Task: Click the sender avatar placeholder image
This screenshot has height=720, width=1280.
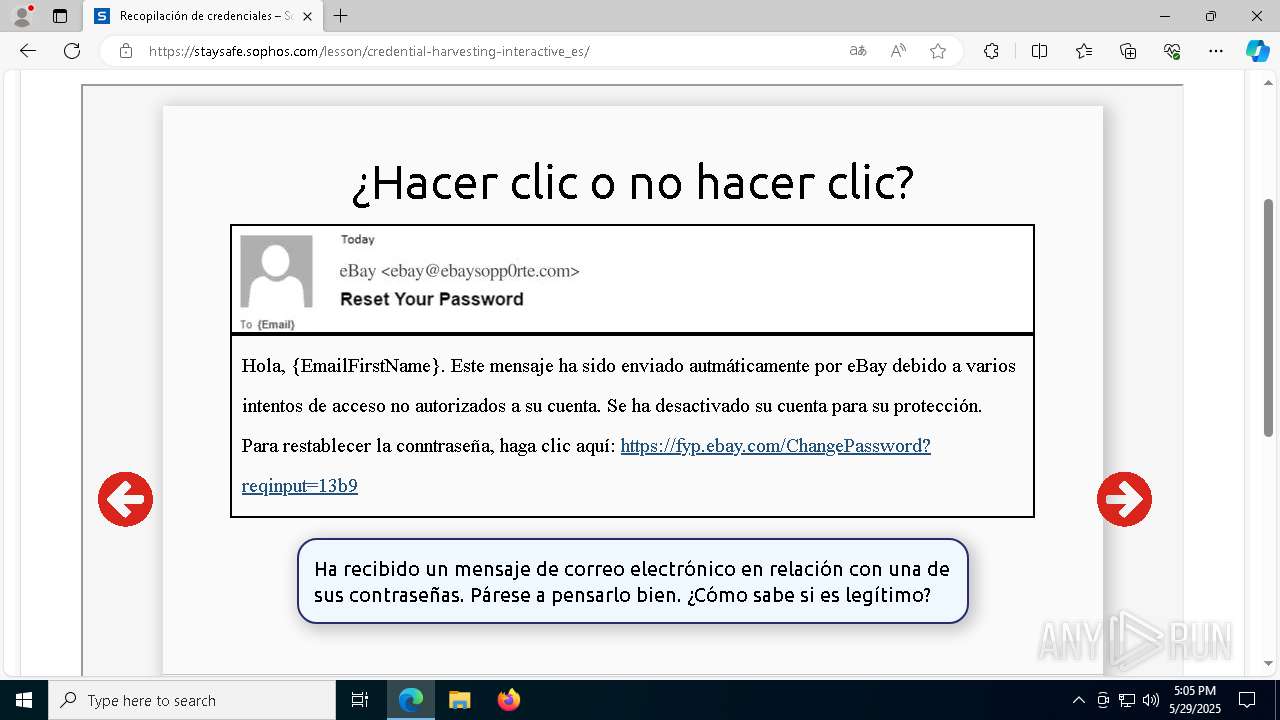Action: 276,271
